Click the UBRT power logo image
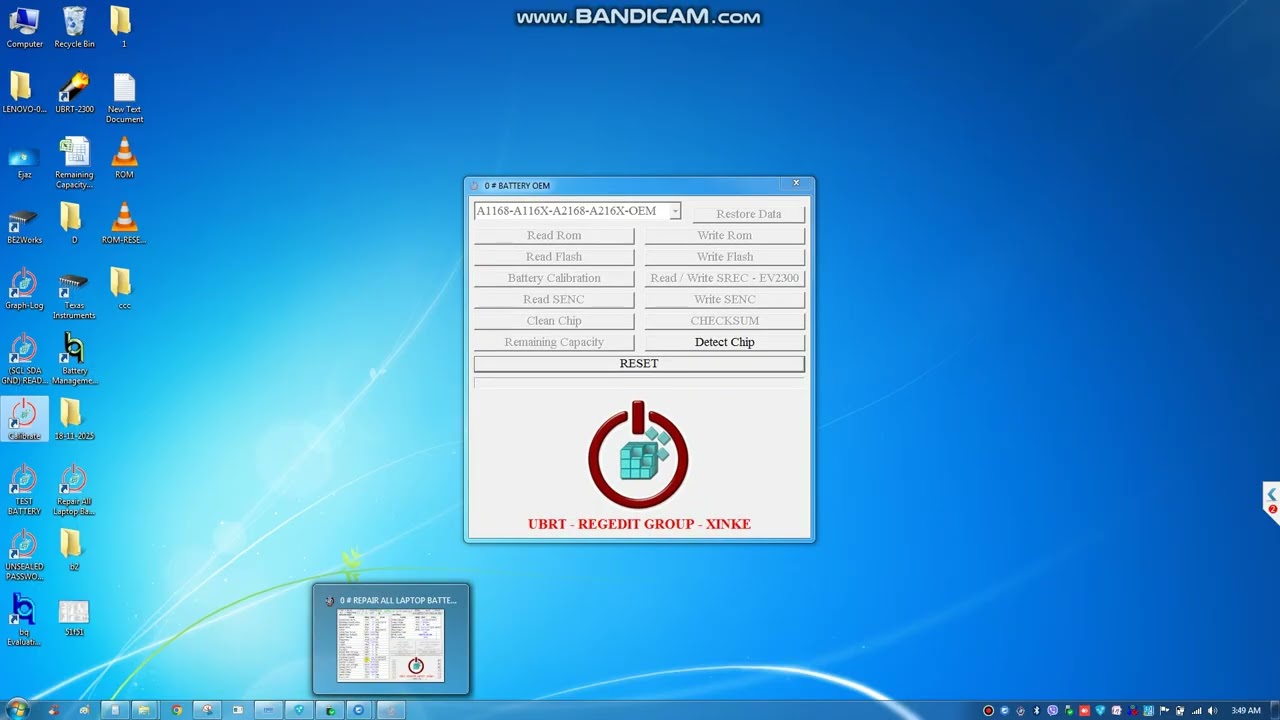Screen dimensions: 1280x720 [638, 455]
